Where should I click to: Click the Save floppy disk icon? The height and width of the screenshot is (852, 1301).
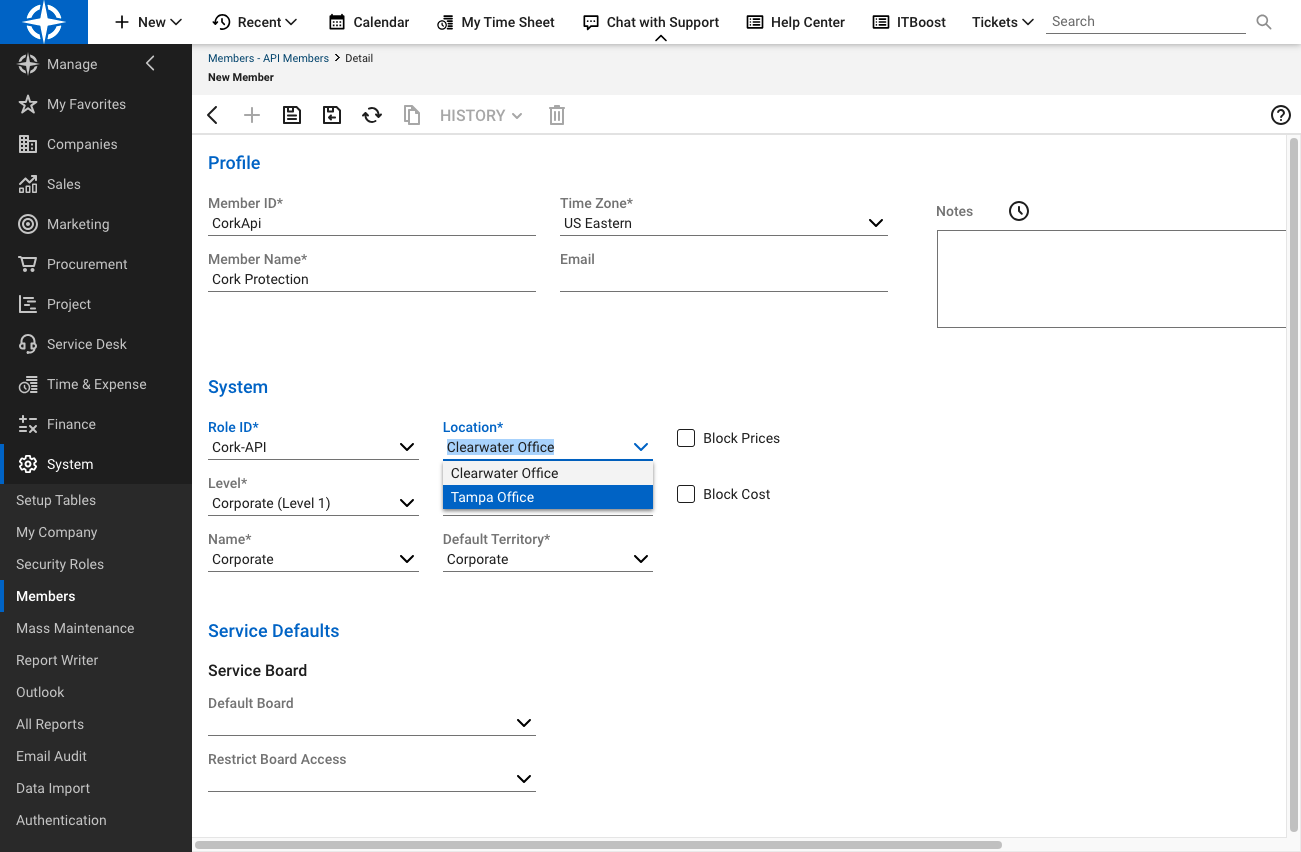point(292,115)
